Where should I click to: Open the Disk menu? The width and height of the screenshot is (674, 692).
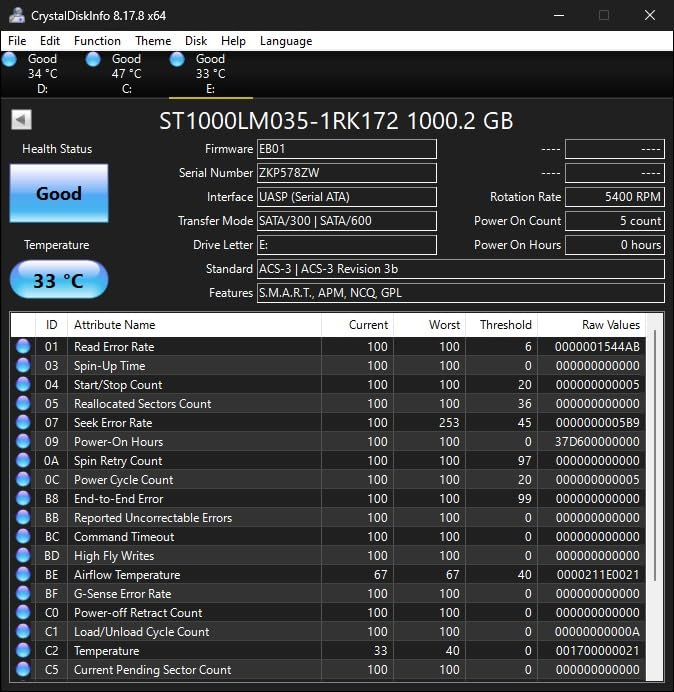(196, 41)
